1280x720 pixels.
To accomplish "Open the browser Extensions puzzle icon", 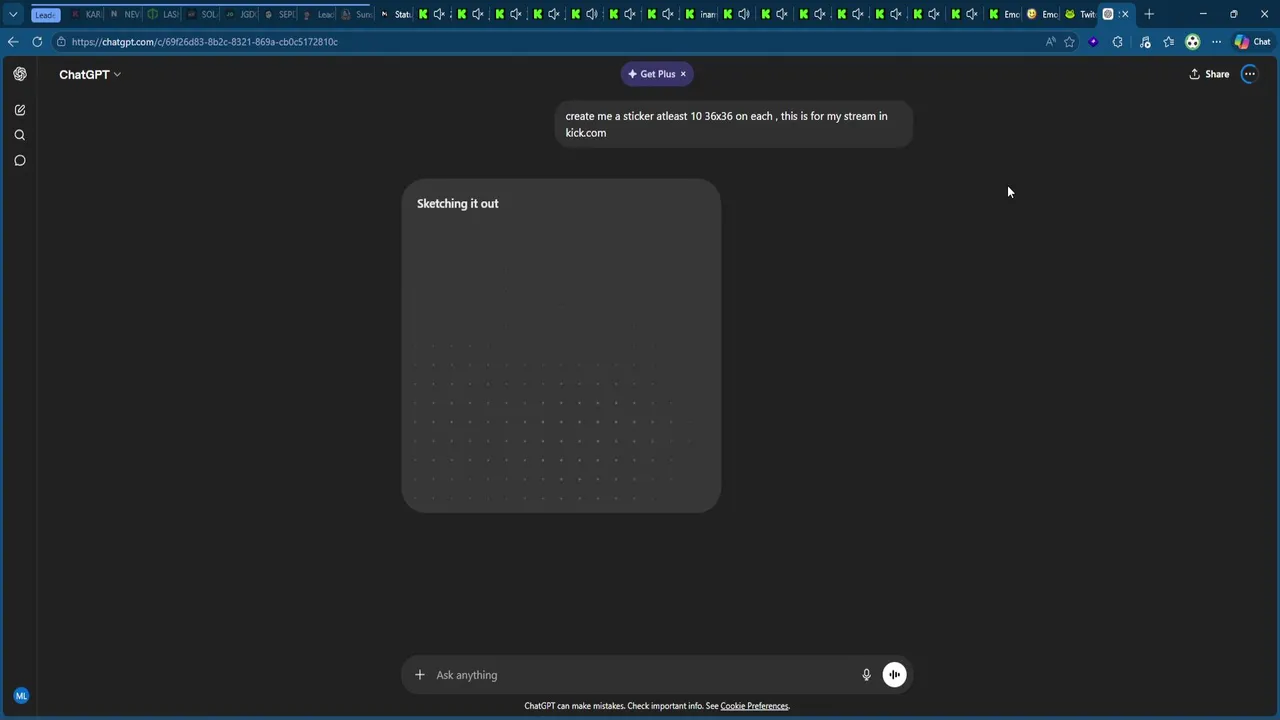I will click(x=1117, y=42).
